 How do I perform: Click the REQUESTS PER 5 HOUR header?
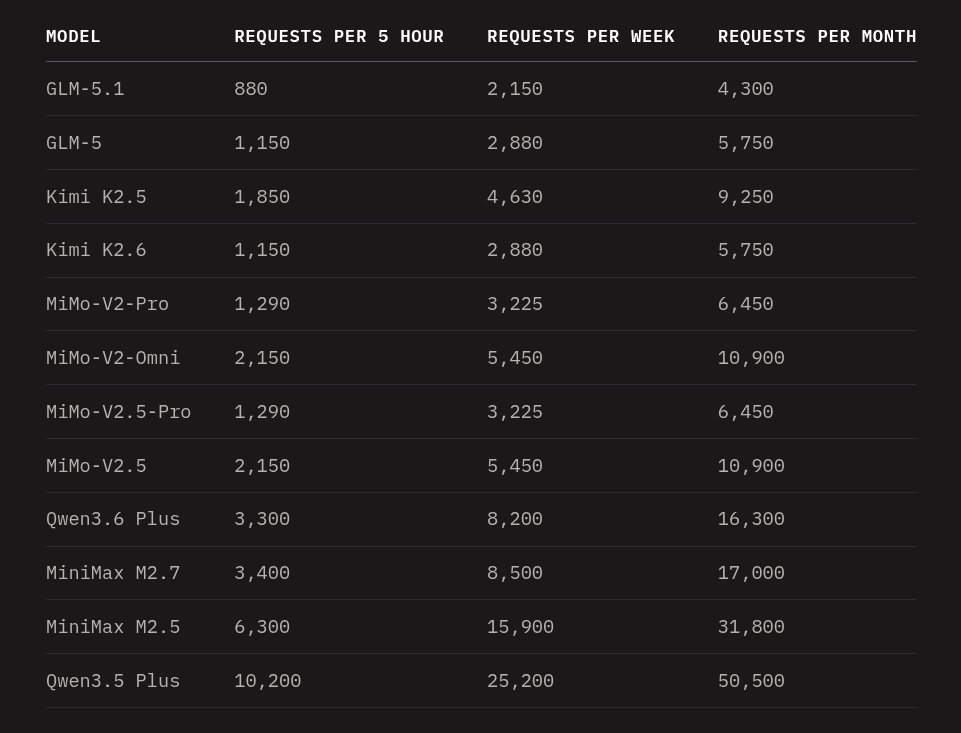[339, 37]
